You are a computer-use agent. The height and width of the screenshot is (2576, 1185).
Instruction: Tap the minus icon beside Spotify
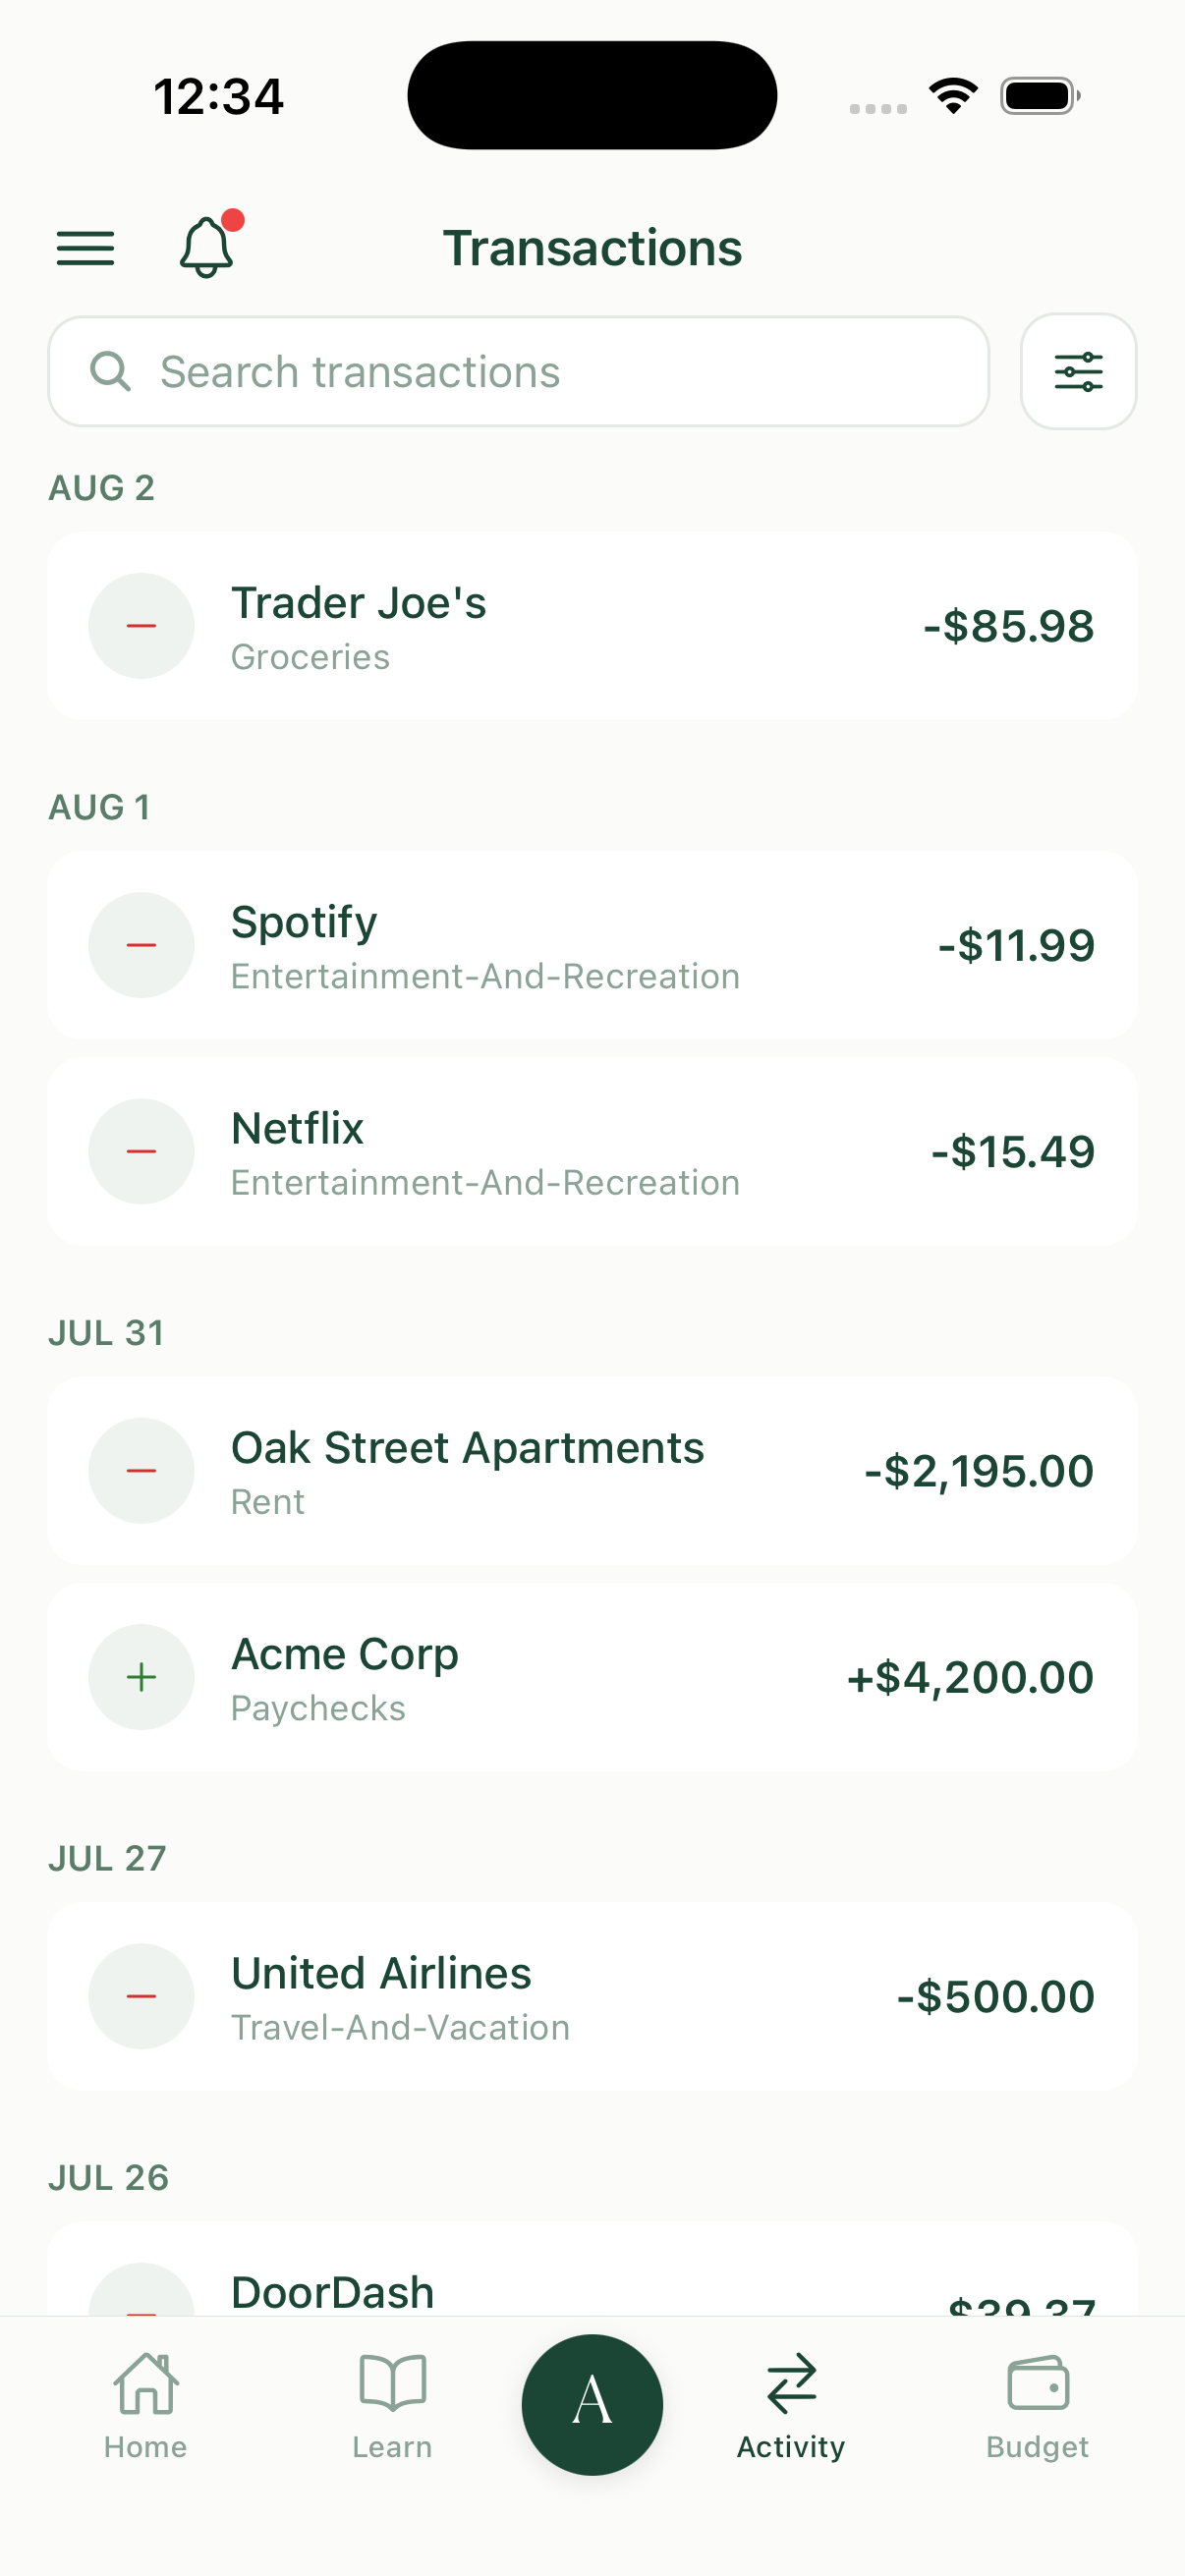pos(141,945)
